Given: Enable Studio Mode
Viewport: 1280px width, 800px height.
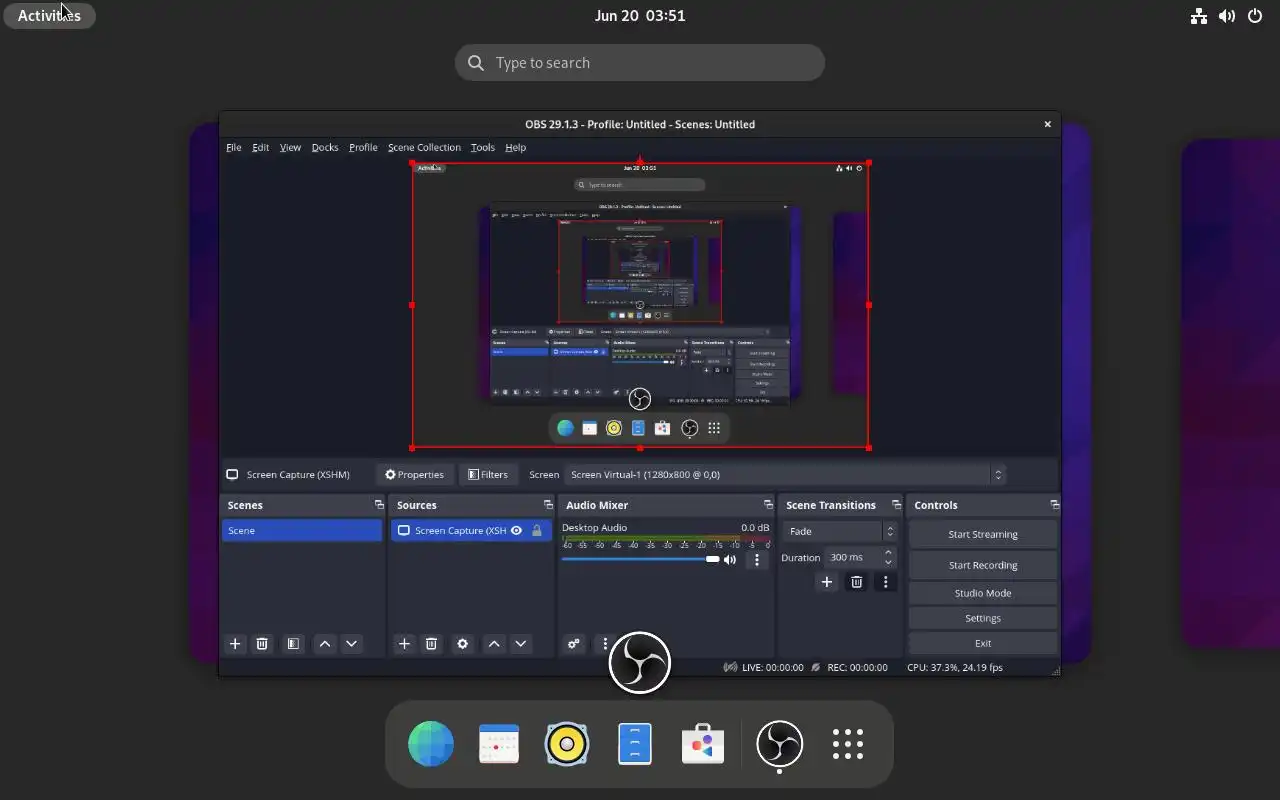Looking at the screenshot, I should 983,593.
